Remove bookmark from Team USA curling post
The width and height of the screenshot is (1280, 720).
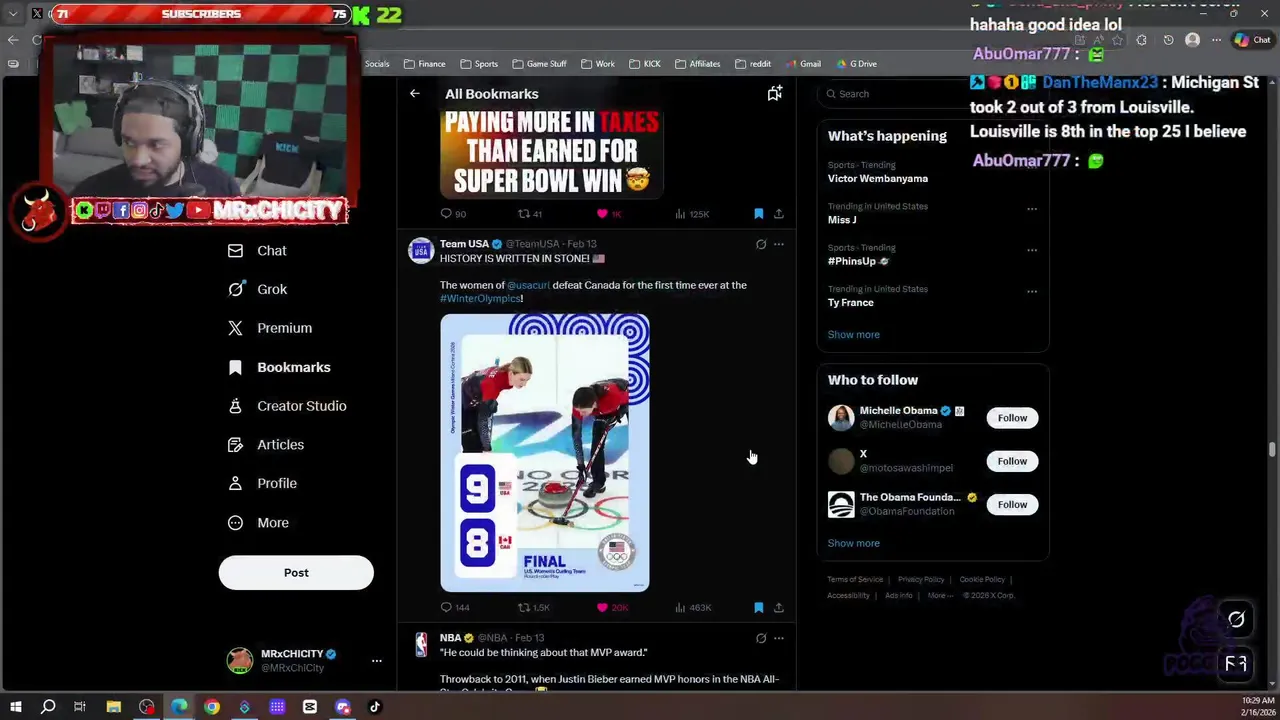click(x=758, y=607)
